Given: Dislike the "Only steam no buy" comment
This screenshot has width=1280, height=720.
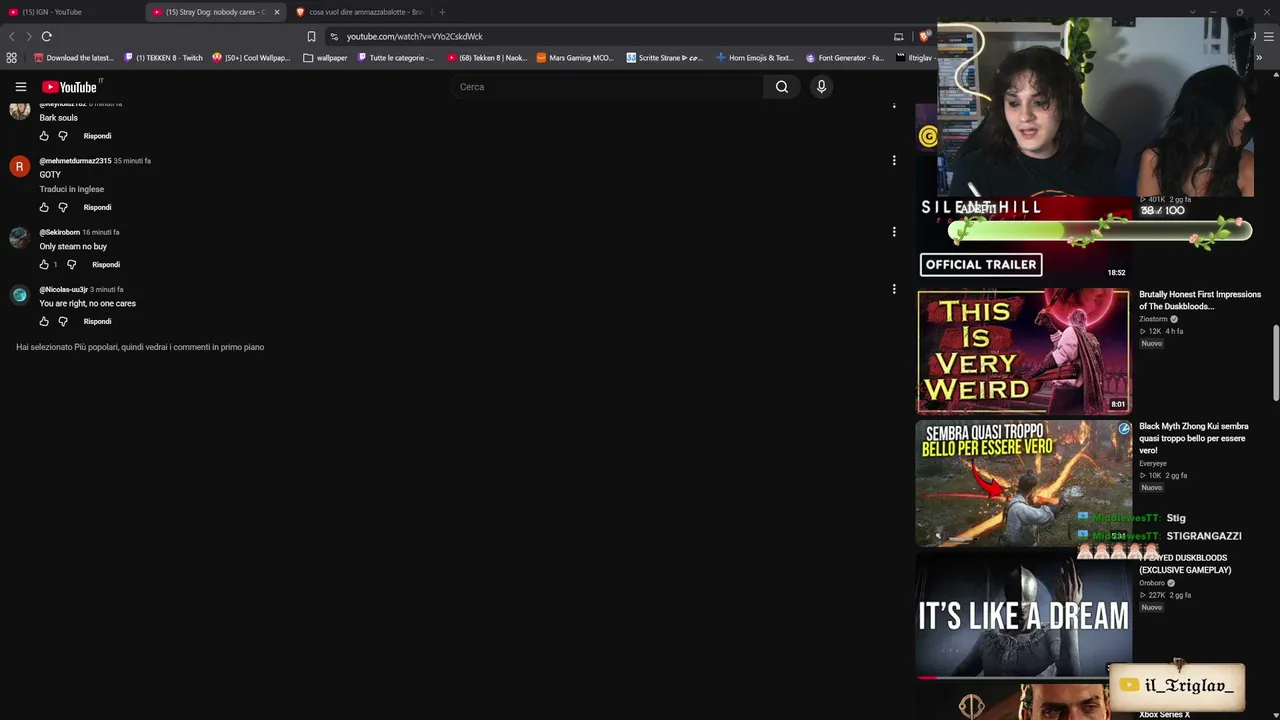Looking at the screenshot, I should [x=71, y=265].
